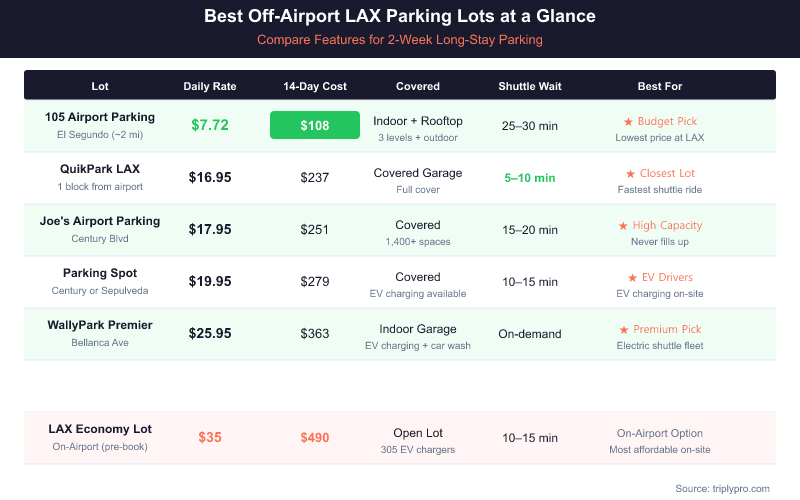Select the LAX Economy Lot name

[x=100, y=429]
